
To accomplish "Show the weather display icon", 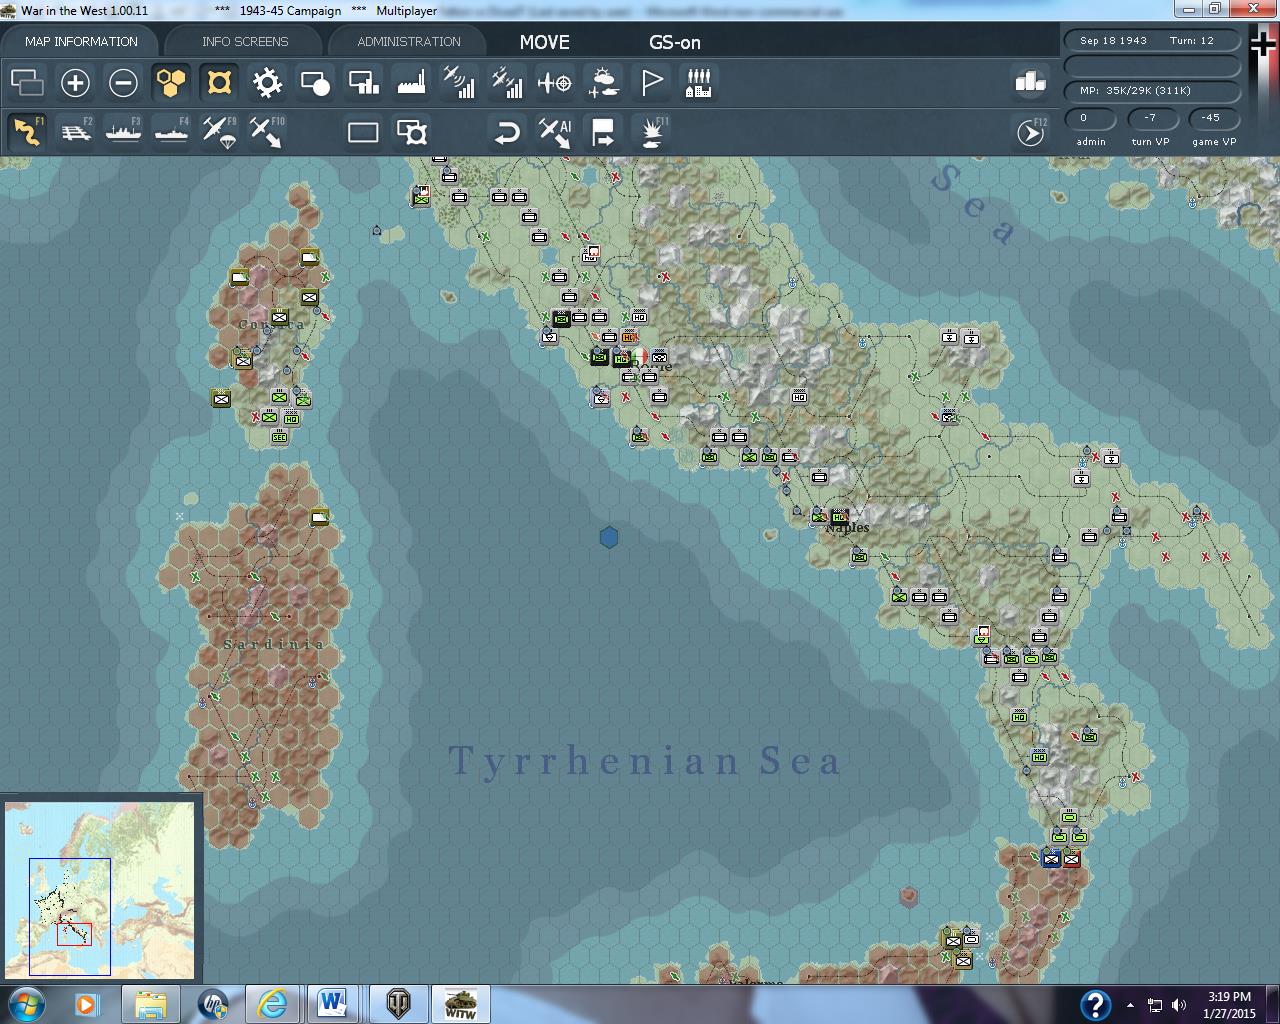I will 603,82.
